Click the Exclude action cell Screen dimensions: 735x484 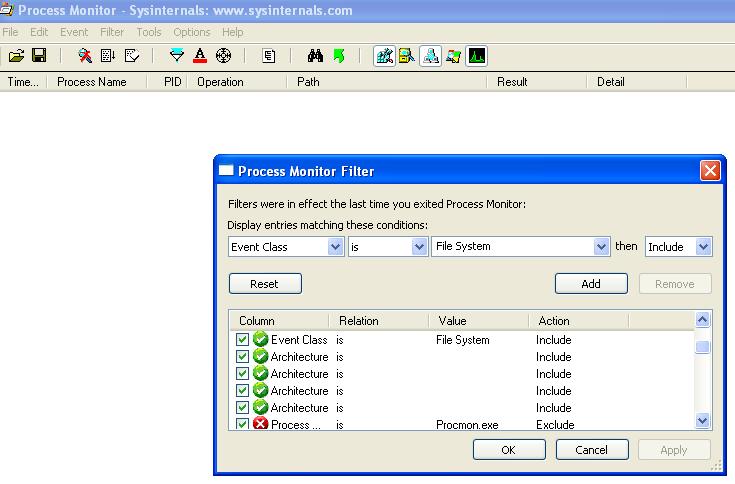(555, 424)
